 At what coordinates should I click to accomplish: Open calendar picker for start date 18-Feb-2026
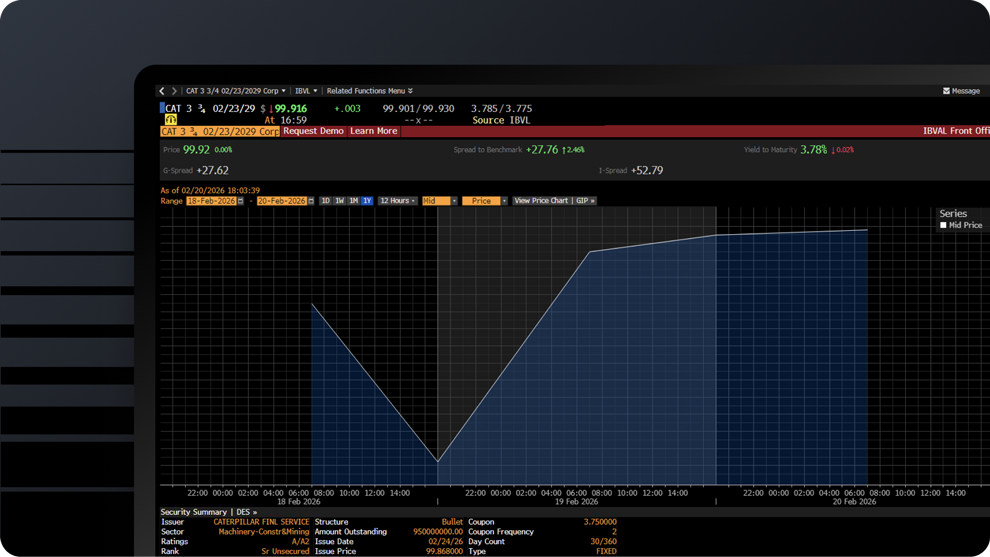tap(241, 201)
